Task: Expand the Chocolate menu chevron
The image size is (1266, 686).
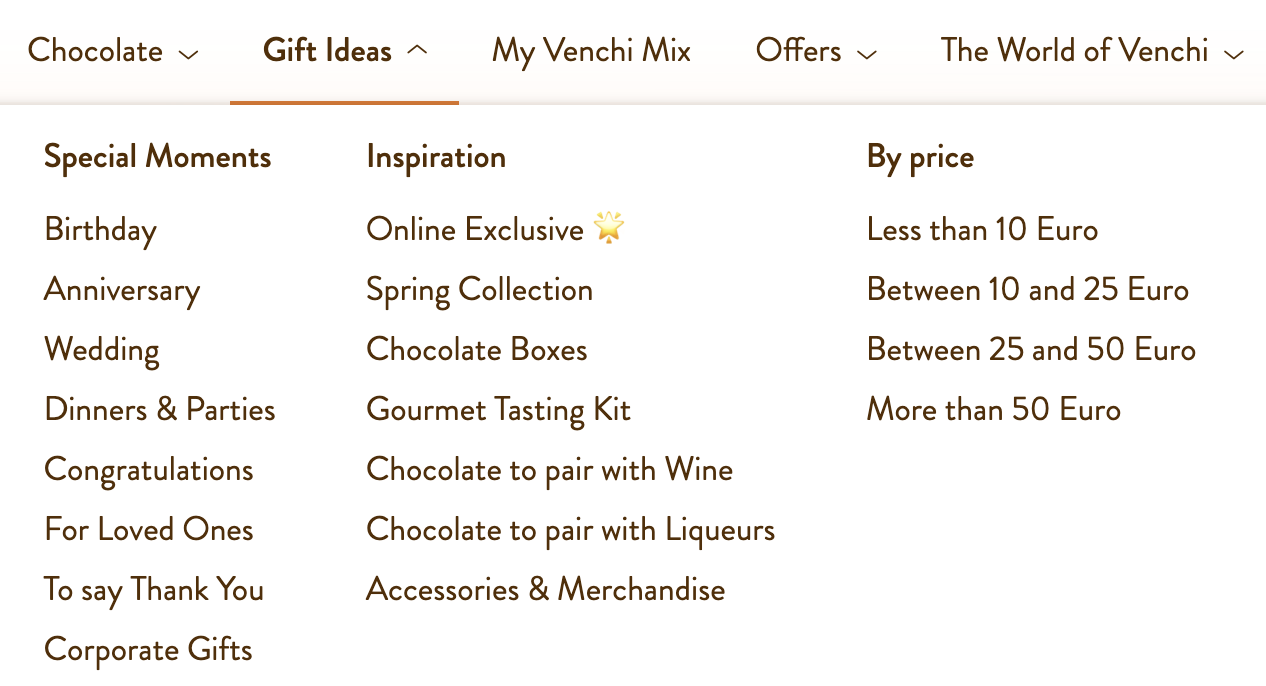Action: [x=188, y=53]
